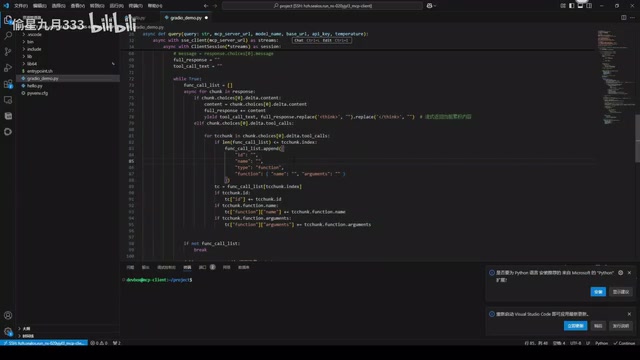The image size is (640, 360).
Task: Click the editor minimap
Action: click(x=615, y=78)
